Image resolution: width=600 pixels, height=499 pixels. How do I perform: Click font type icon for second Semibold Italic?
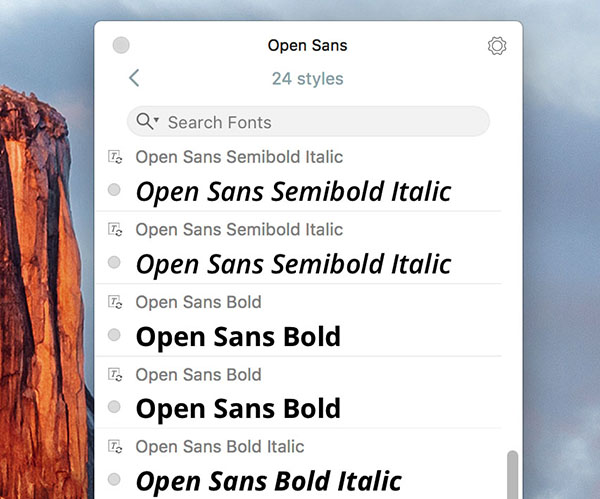pos(115,229)
